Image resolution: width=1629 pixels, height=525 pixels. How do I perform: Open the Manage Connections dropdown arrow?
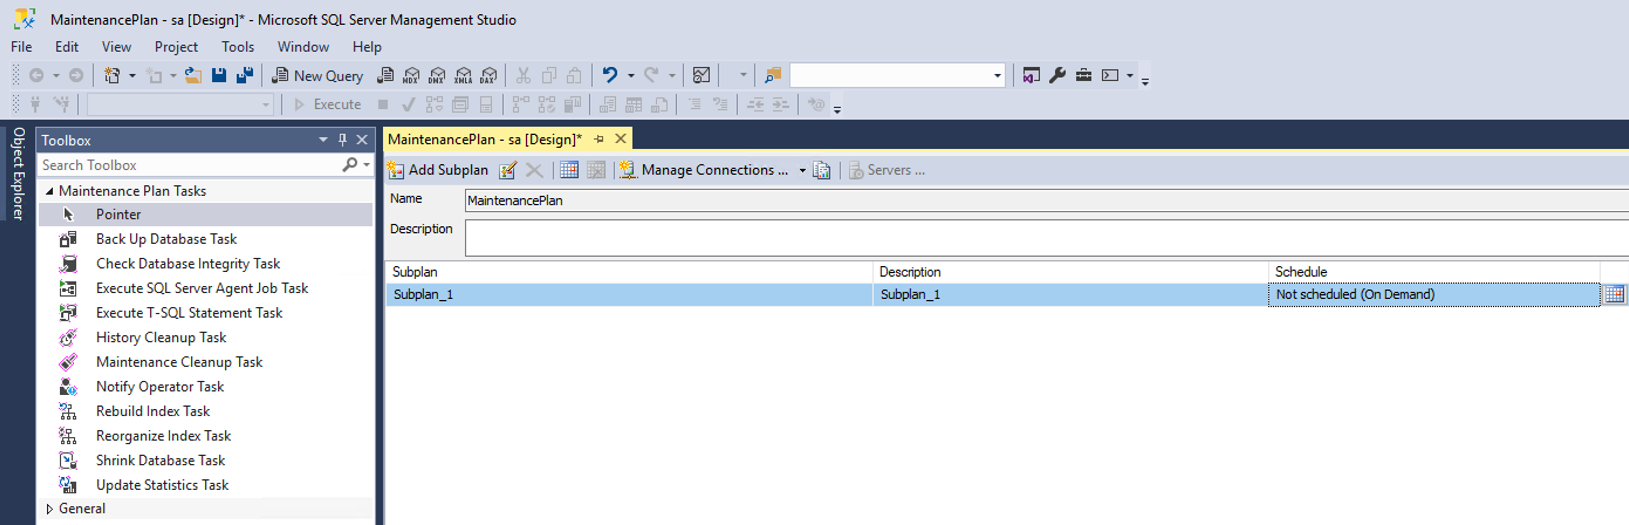(802, 171)
